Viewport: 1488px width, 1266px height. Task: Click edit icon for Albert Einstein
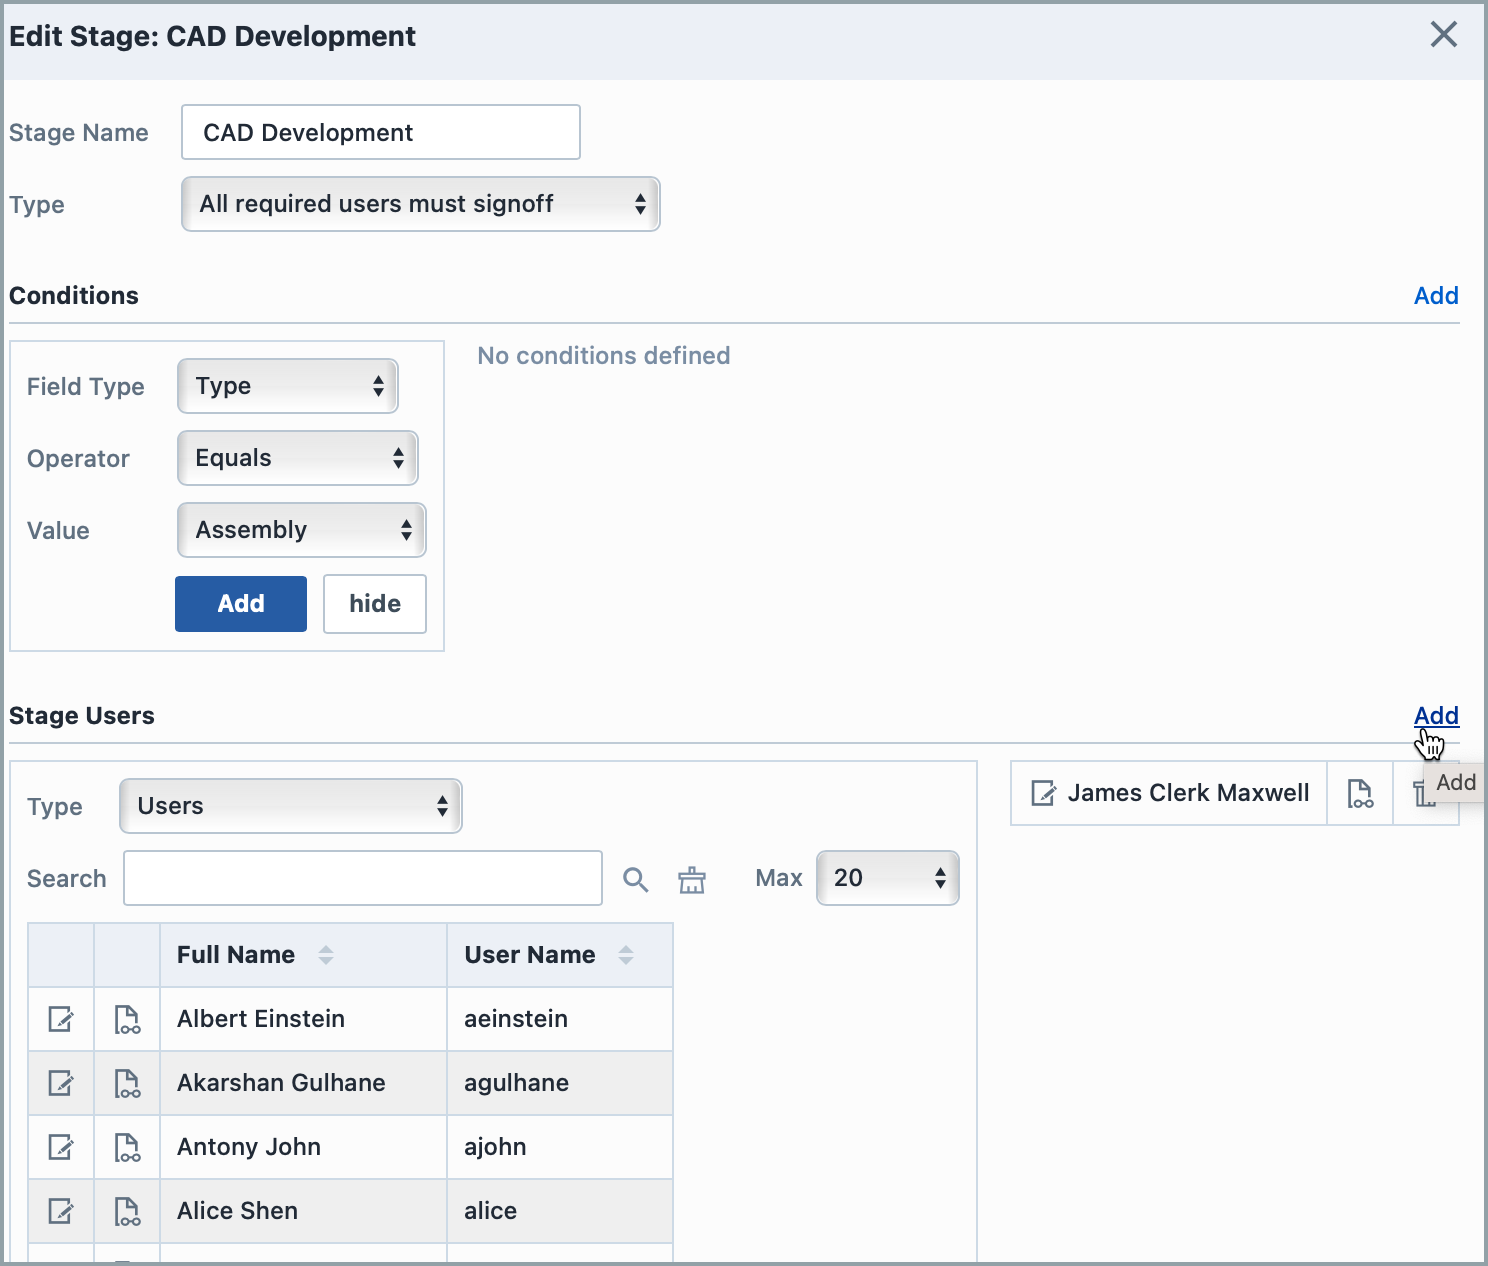[61, 1019]
